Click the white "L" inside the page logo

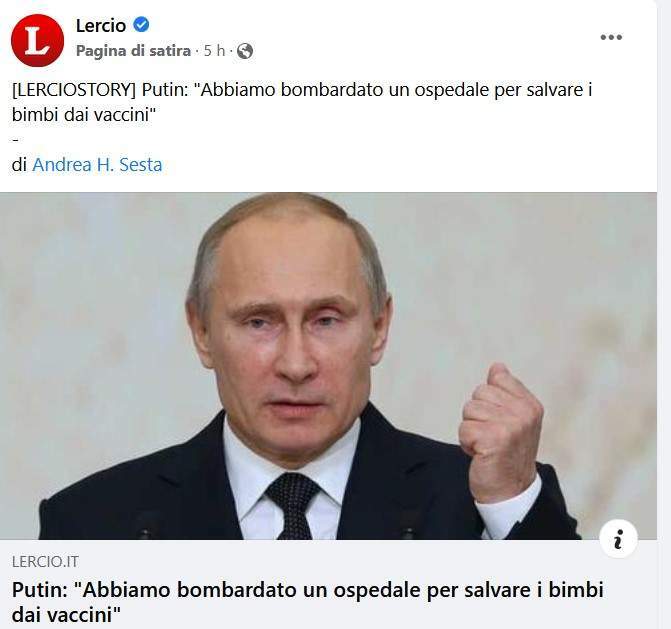(x=37, y=40)
